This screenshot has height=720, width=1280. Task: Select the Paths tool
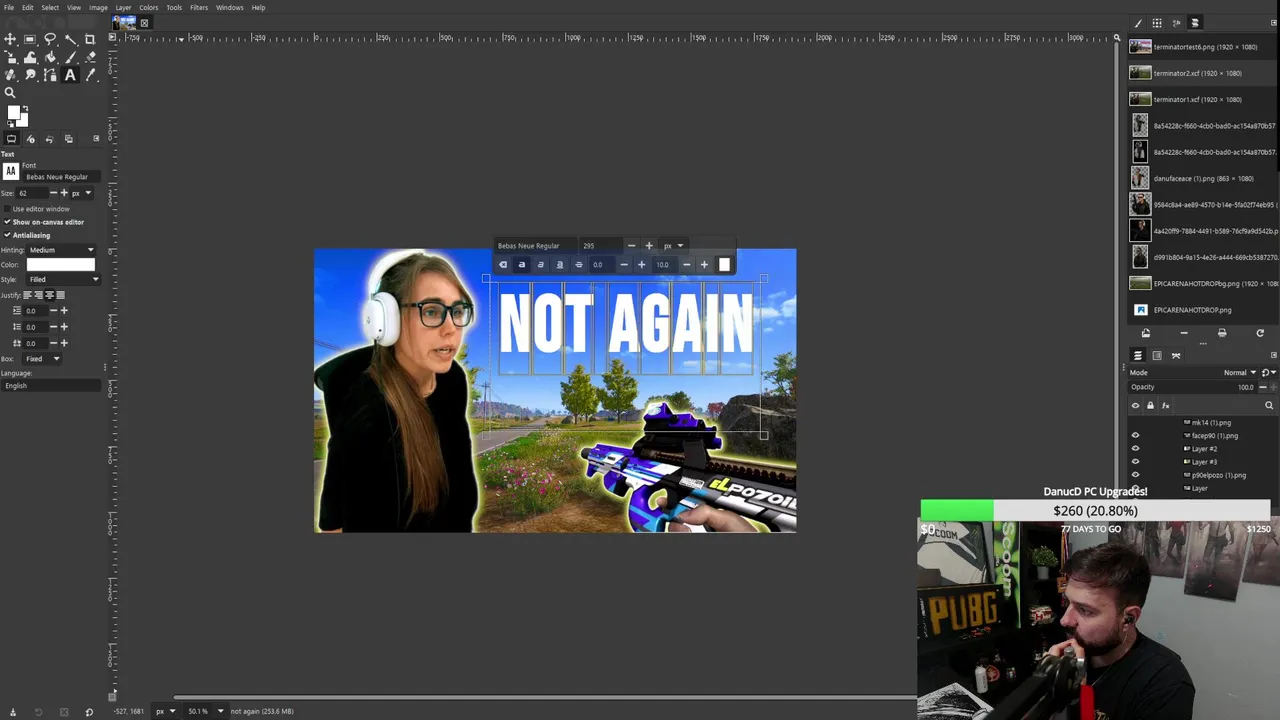click(x=50, y=75)
